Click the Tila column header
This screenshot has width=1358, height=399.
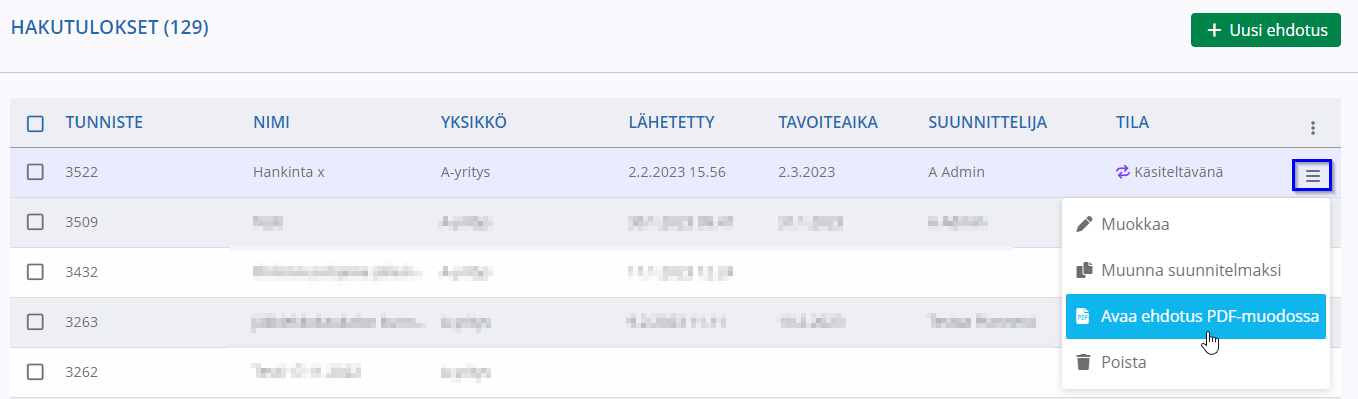pyautogui.click(x=1132, y=123)
